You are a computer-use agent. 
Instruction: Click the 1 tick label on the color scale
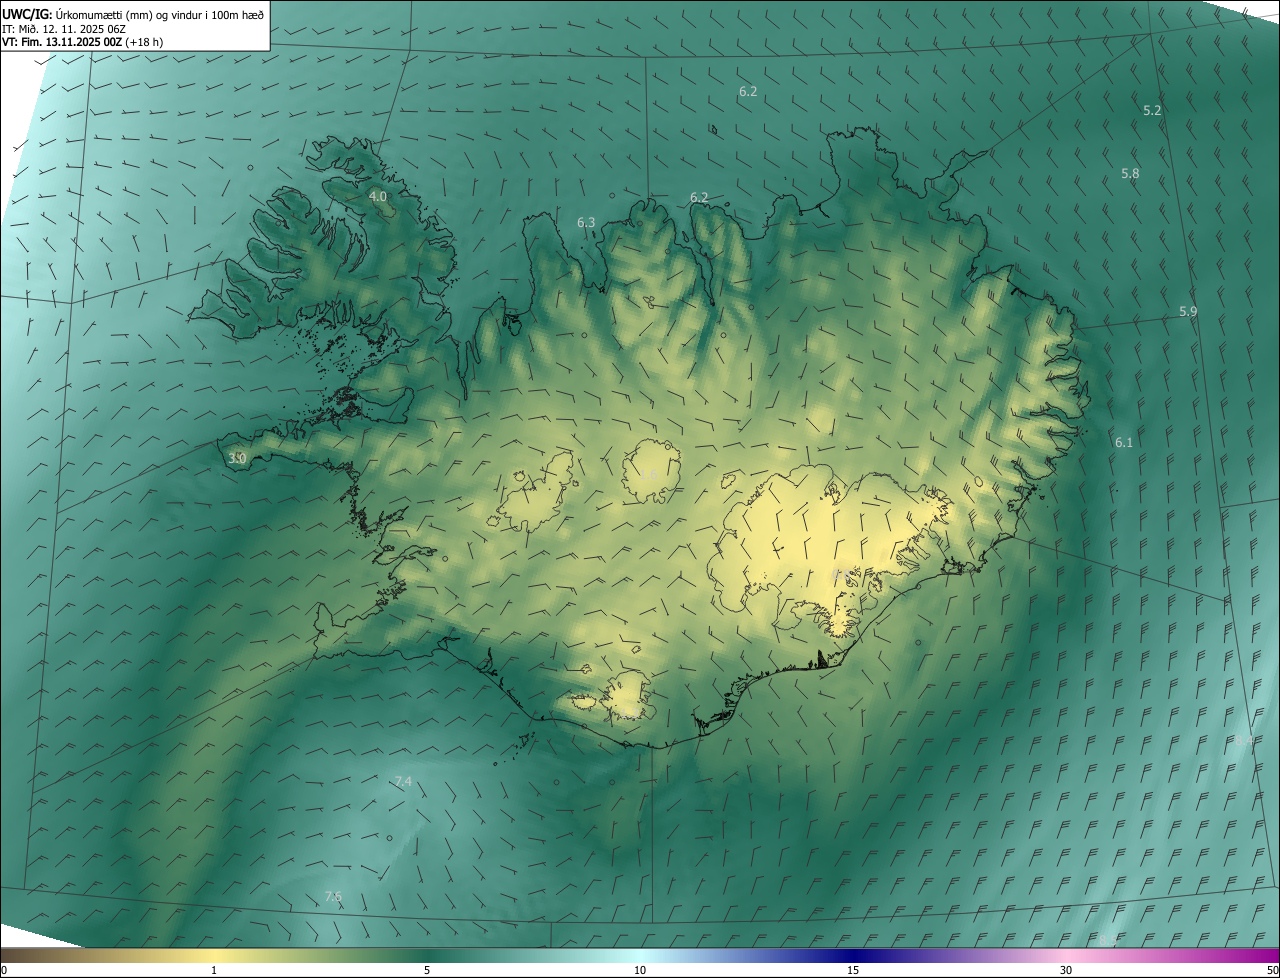click(214, 970)
